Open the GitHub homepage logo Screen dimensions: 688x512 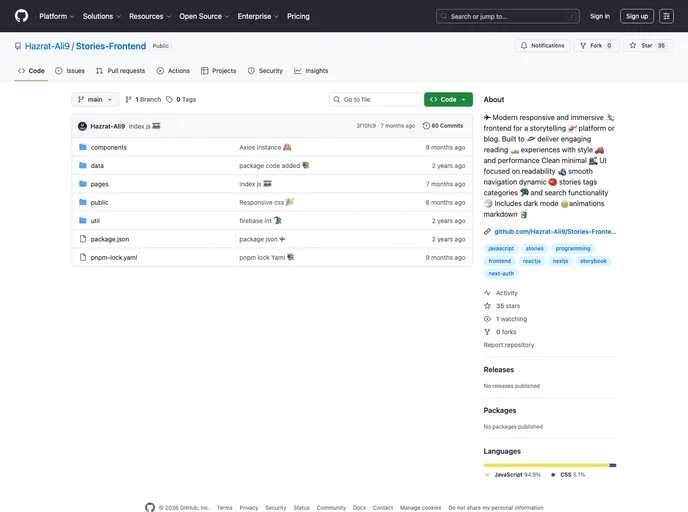21,16
